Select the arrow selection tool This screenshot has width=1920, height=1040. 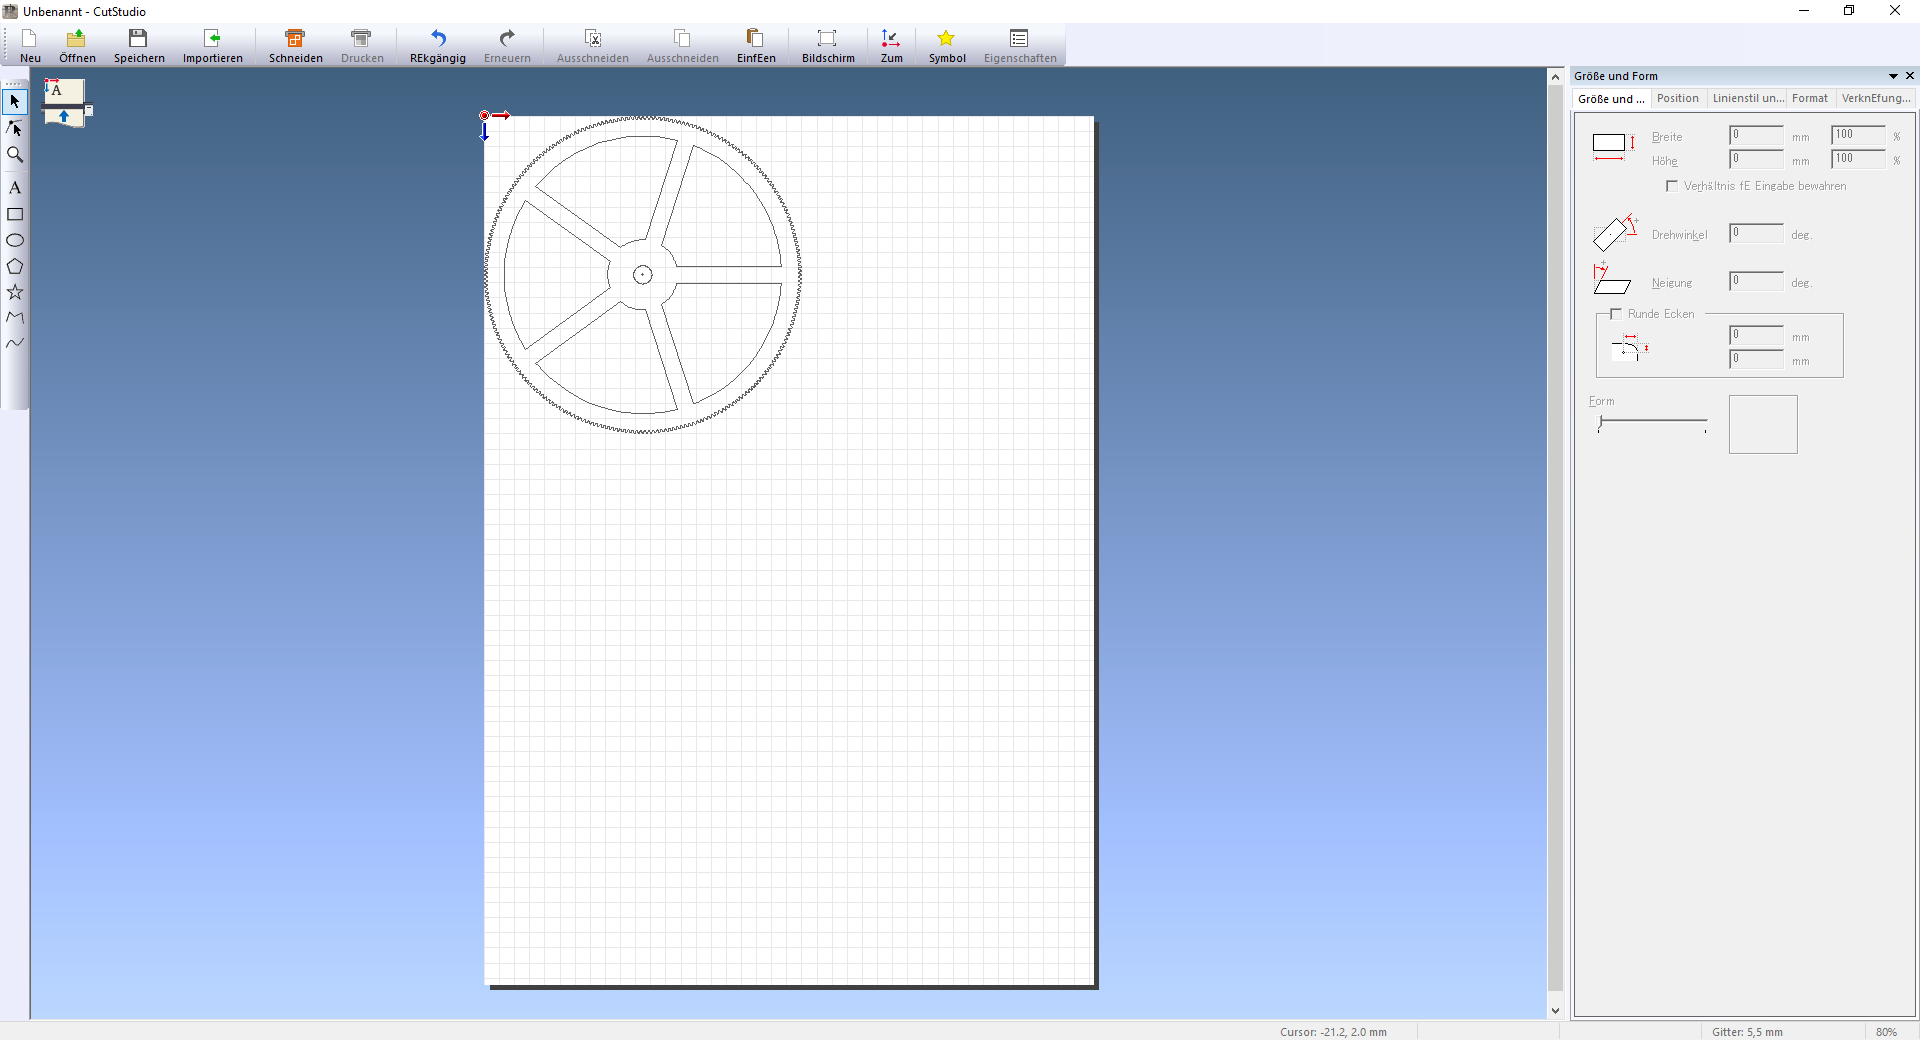[x=15, y=102]
